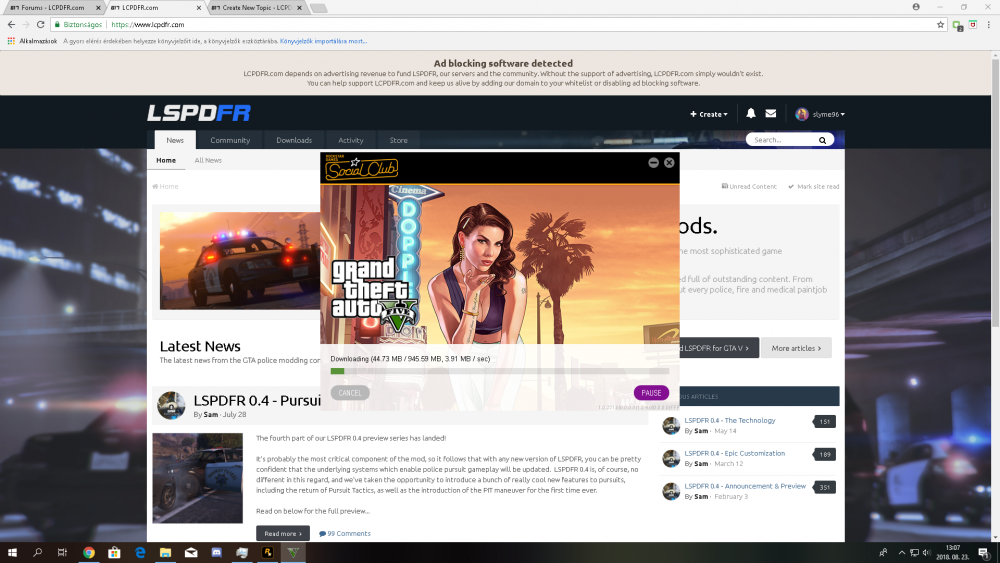Pause the GTA V download
The image size is (1000, 563).
(x=651, y=393)
